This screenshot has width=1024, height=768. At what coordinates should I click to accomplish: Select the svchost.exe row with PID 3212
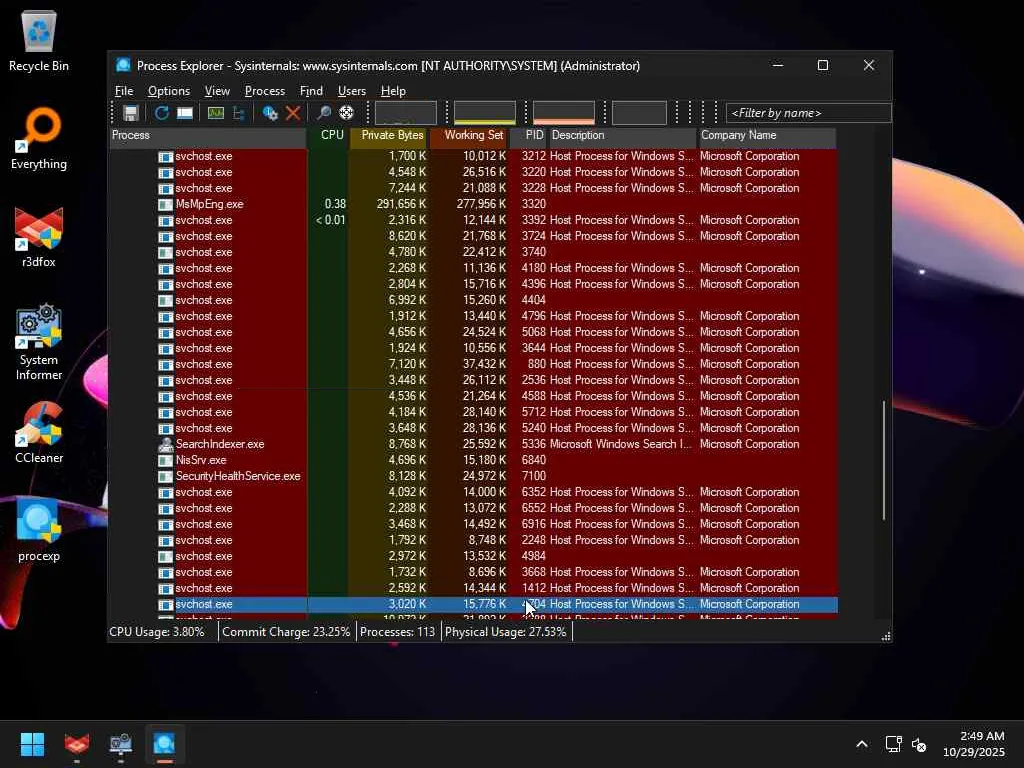(x=473, y=156)
